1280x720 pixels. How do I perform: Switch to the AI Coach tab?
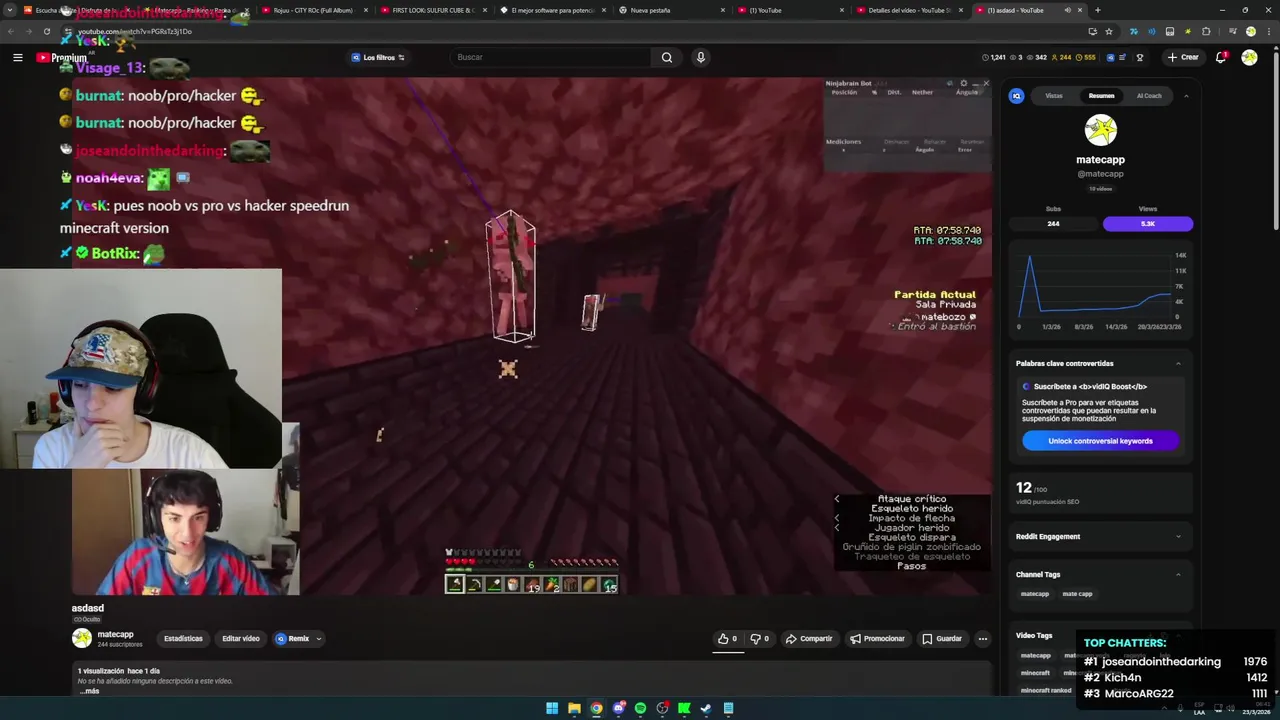click(1149, 96)
